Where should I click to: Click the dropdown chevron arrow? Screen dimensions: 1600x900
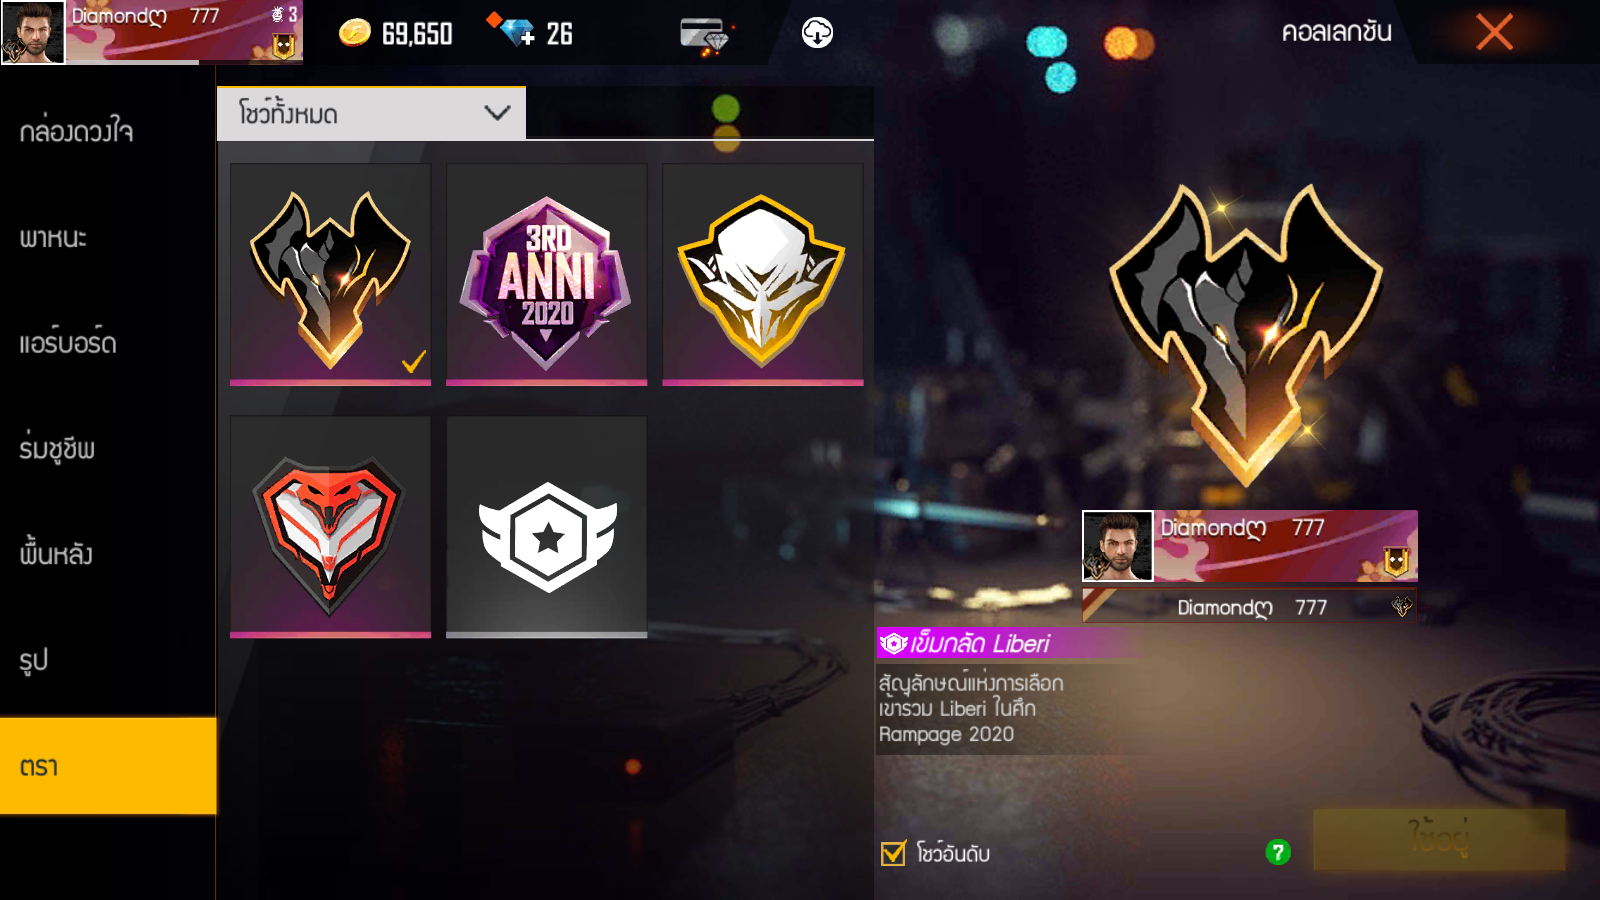pyautogui.click(x=497, y=113)
